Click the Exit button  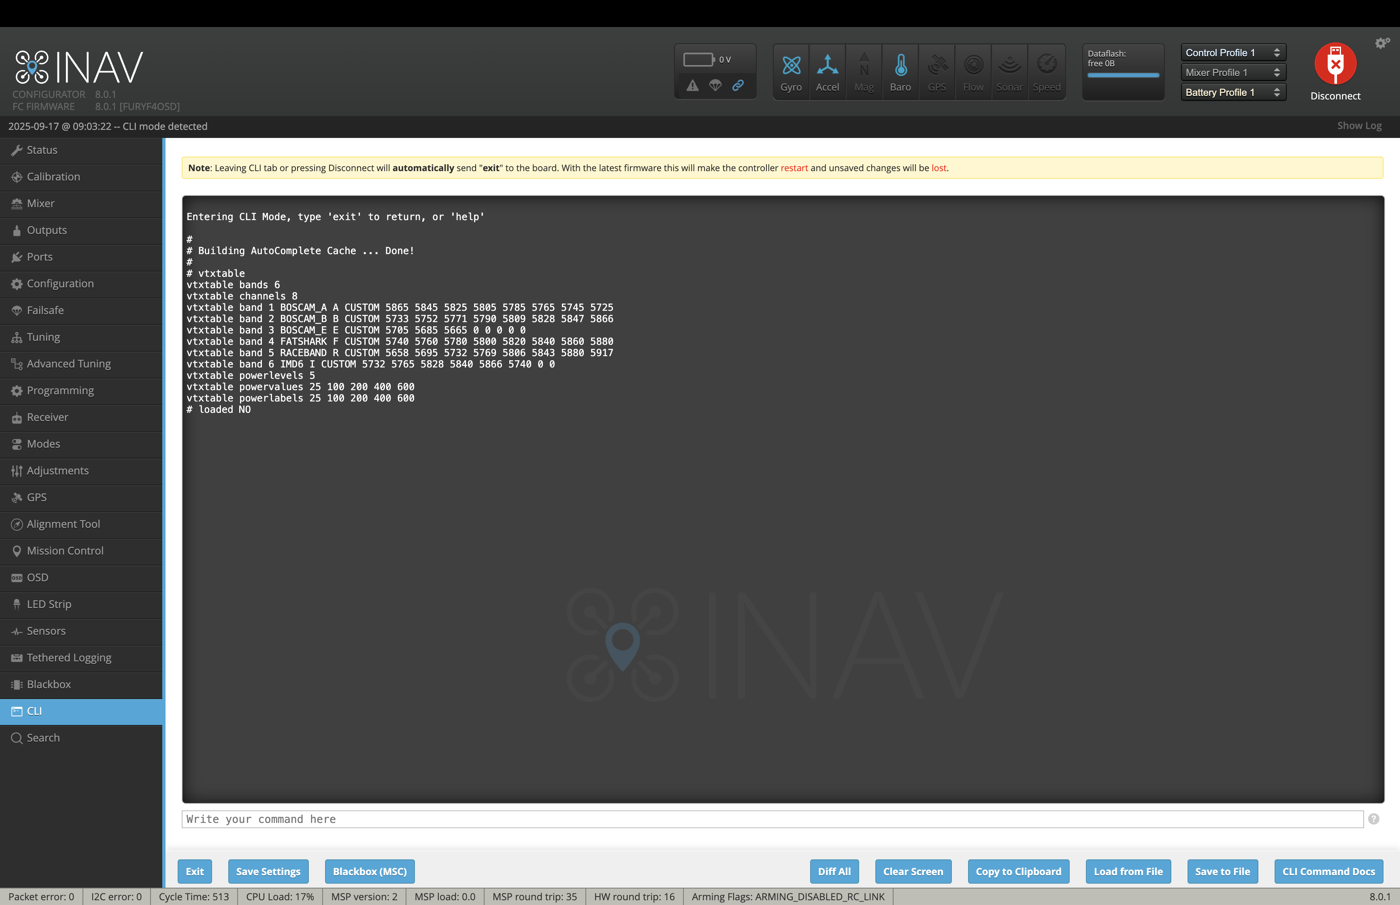click(195, 871)
